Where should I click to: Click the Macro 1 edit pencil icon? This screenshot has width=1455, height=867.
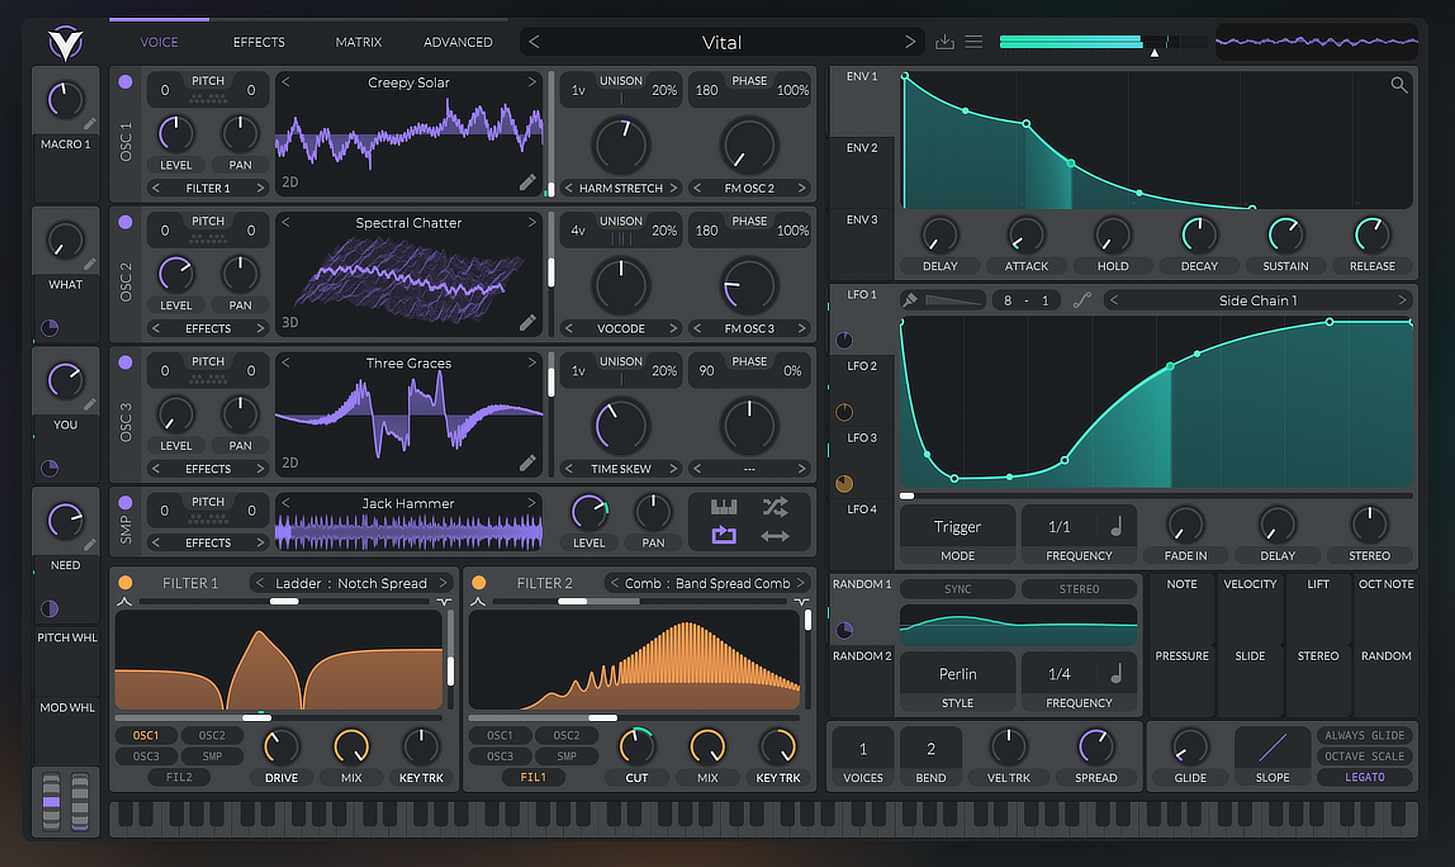click(x=90, y=124)
